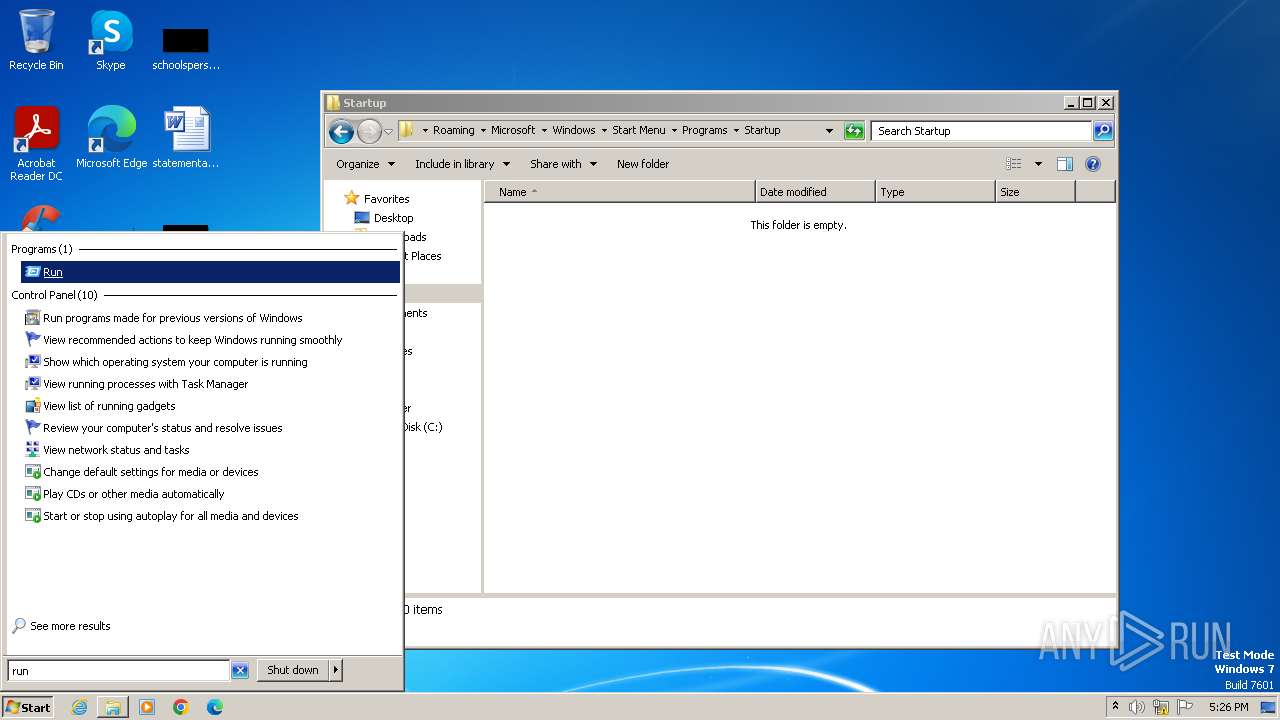Screen dimensions: 1280x720
Task: Open more view options dropdown arrow
Action: [x=1038, y=164]
